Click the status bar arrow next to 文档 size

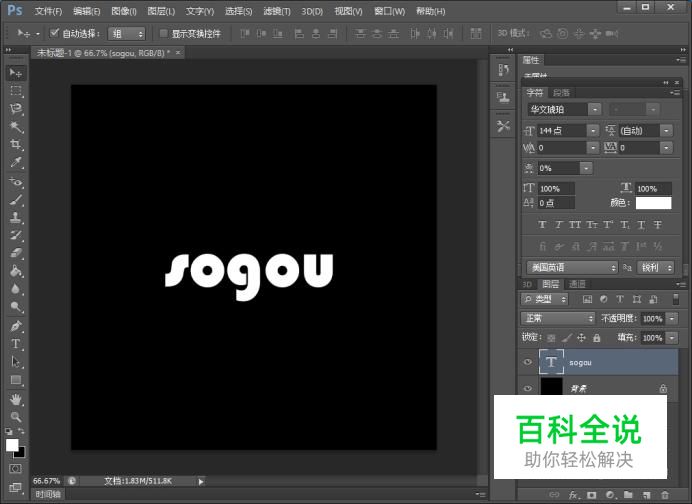(x=201, y=481)
